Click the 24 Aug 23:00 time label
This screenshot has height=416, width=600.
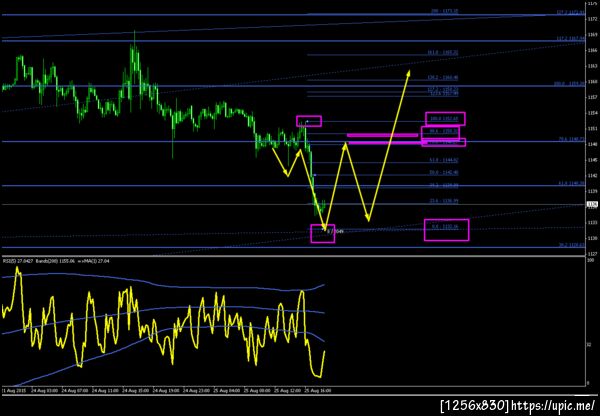click(x=196, y=391)
